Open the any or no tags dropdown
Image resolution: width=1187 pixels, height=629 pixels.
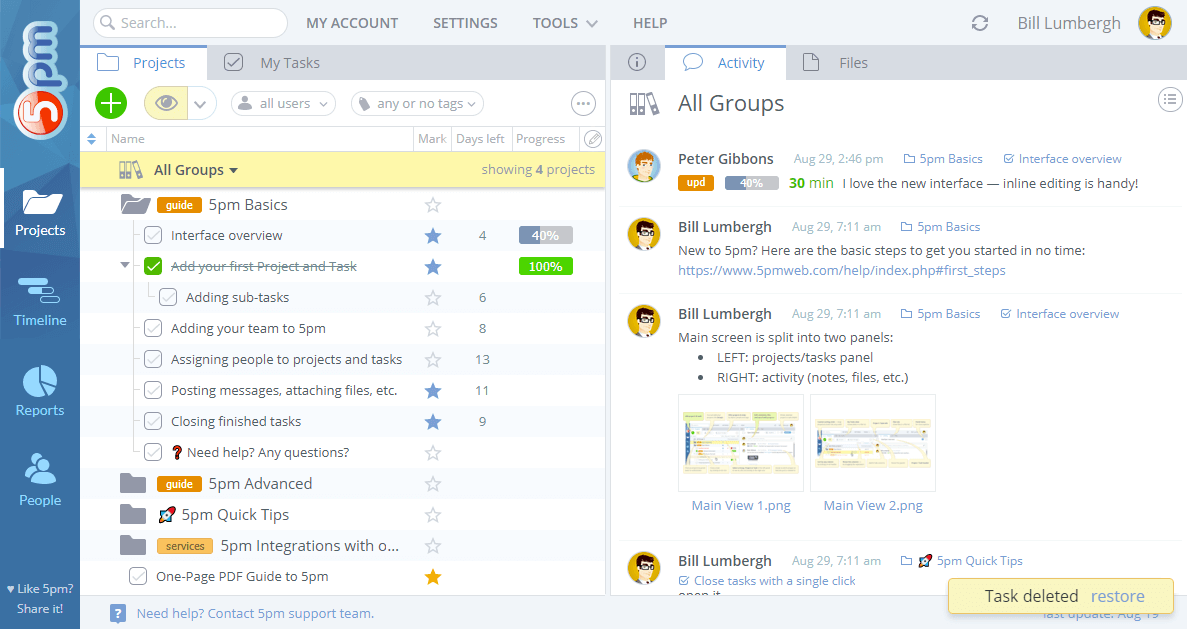tap(417, 103)
